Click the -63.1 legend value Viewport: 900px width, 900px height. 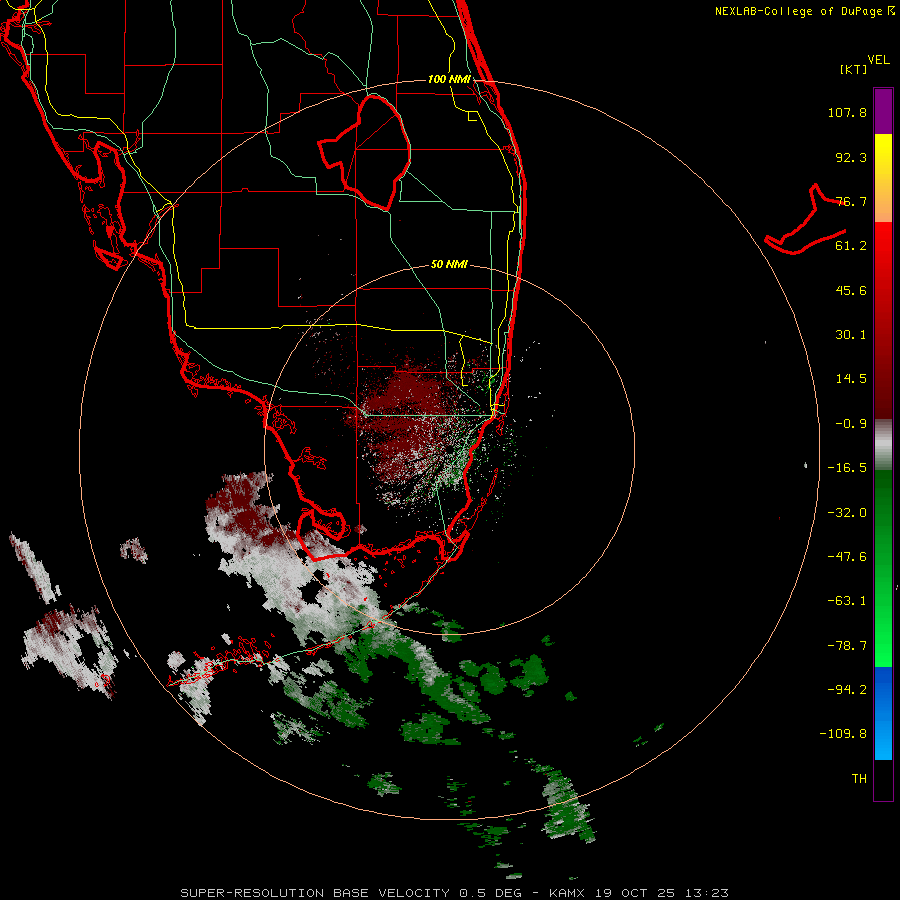(x=847, y=601)
